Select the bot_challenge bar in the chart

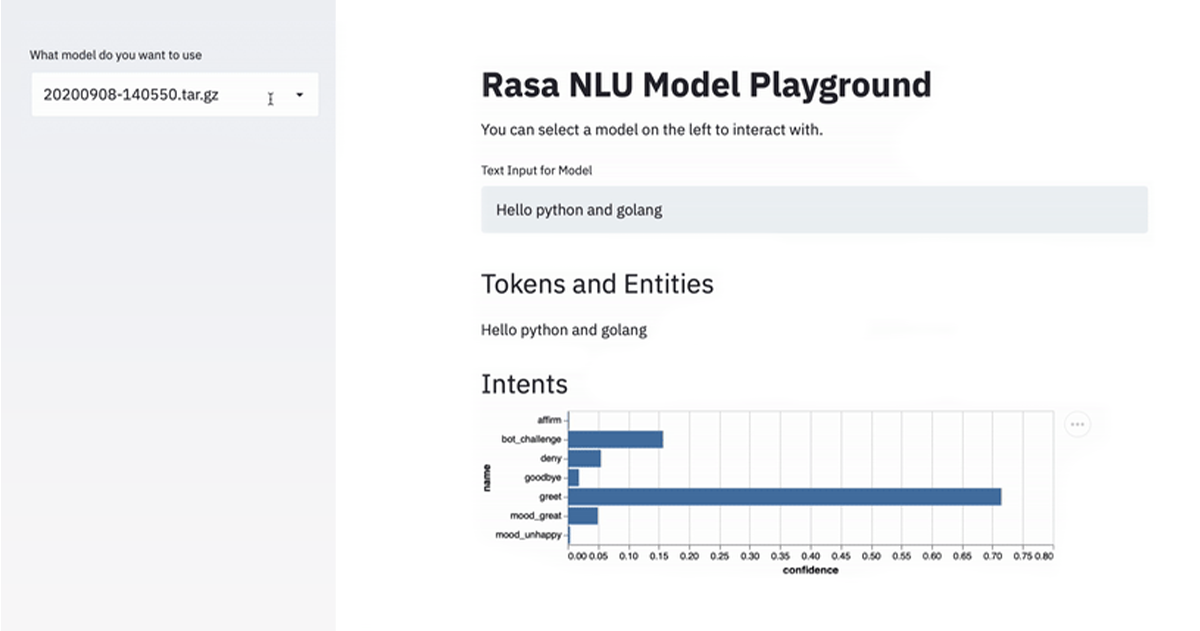point(615,439)
